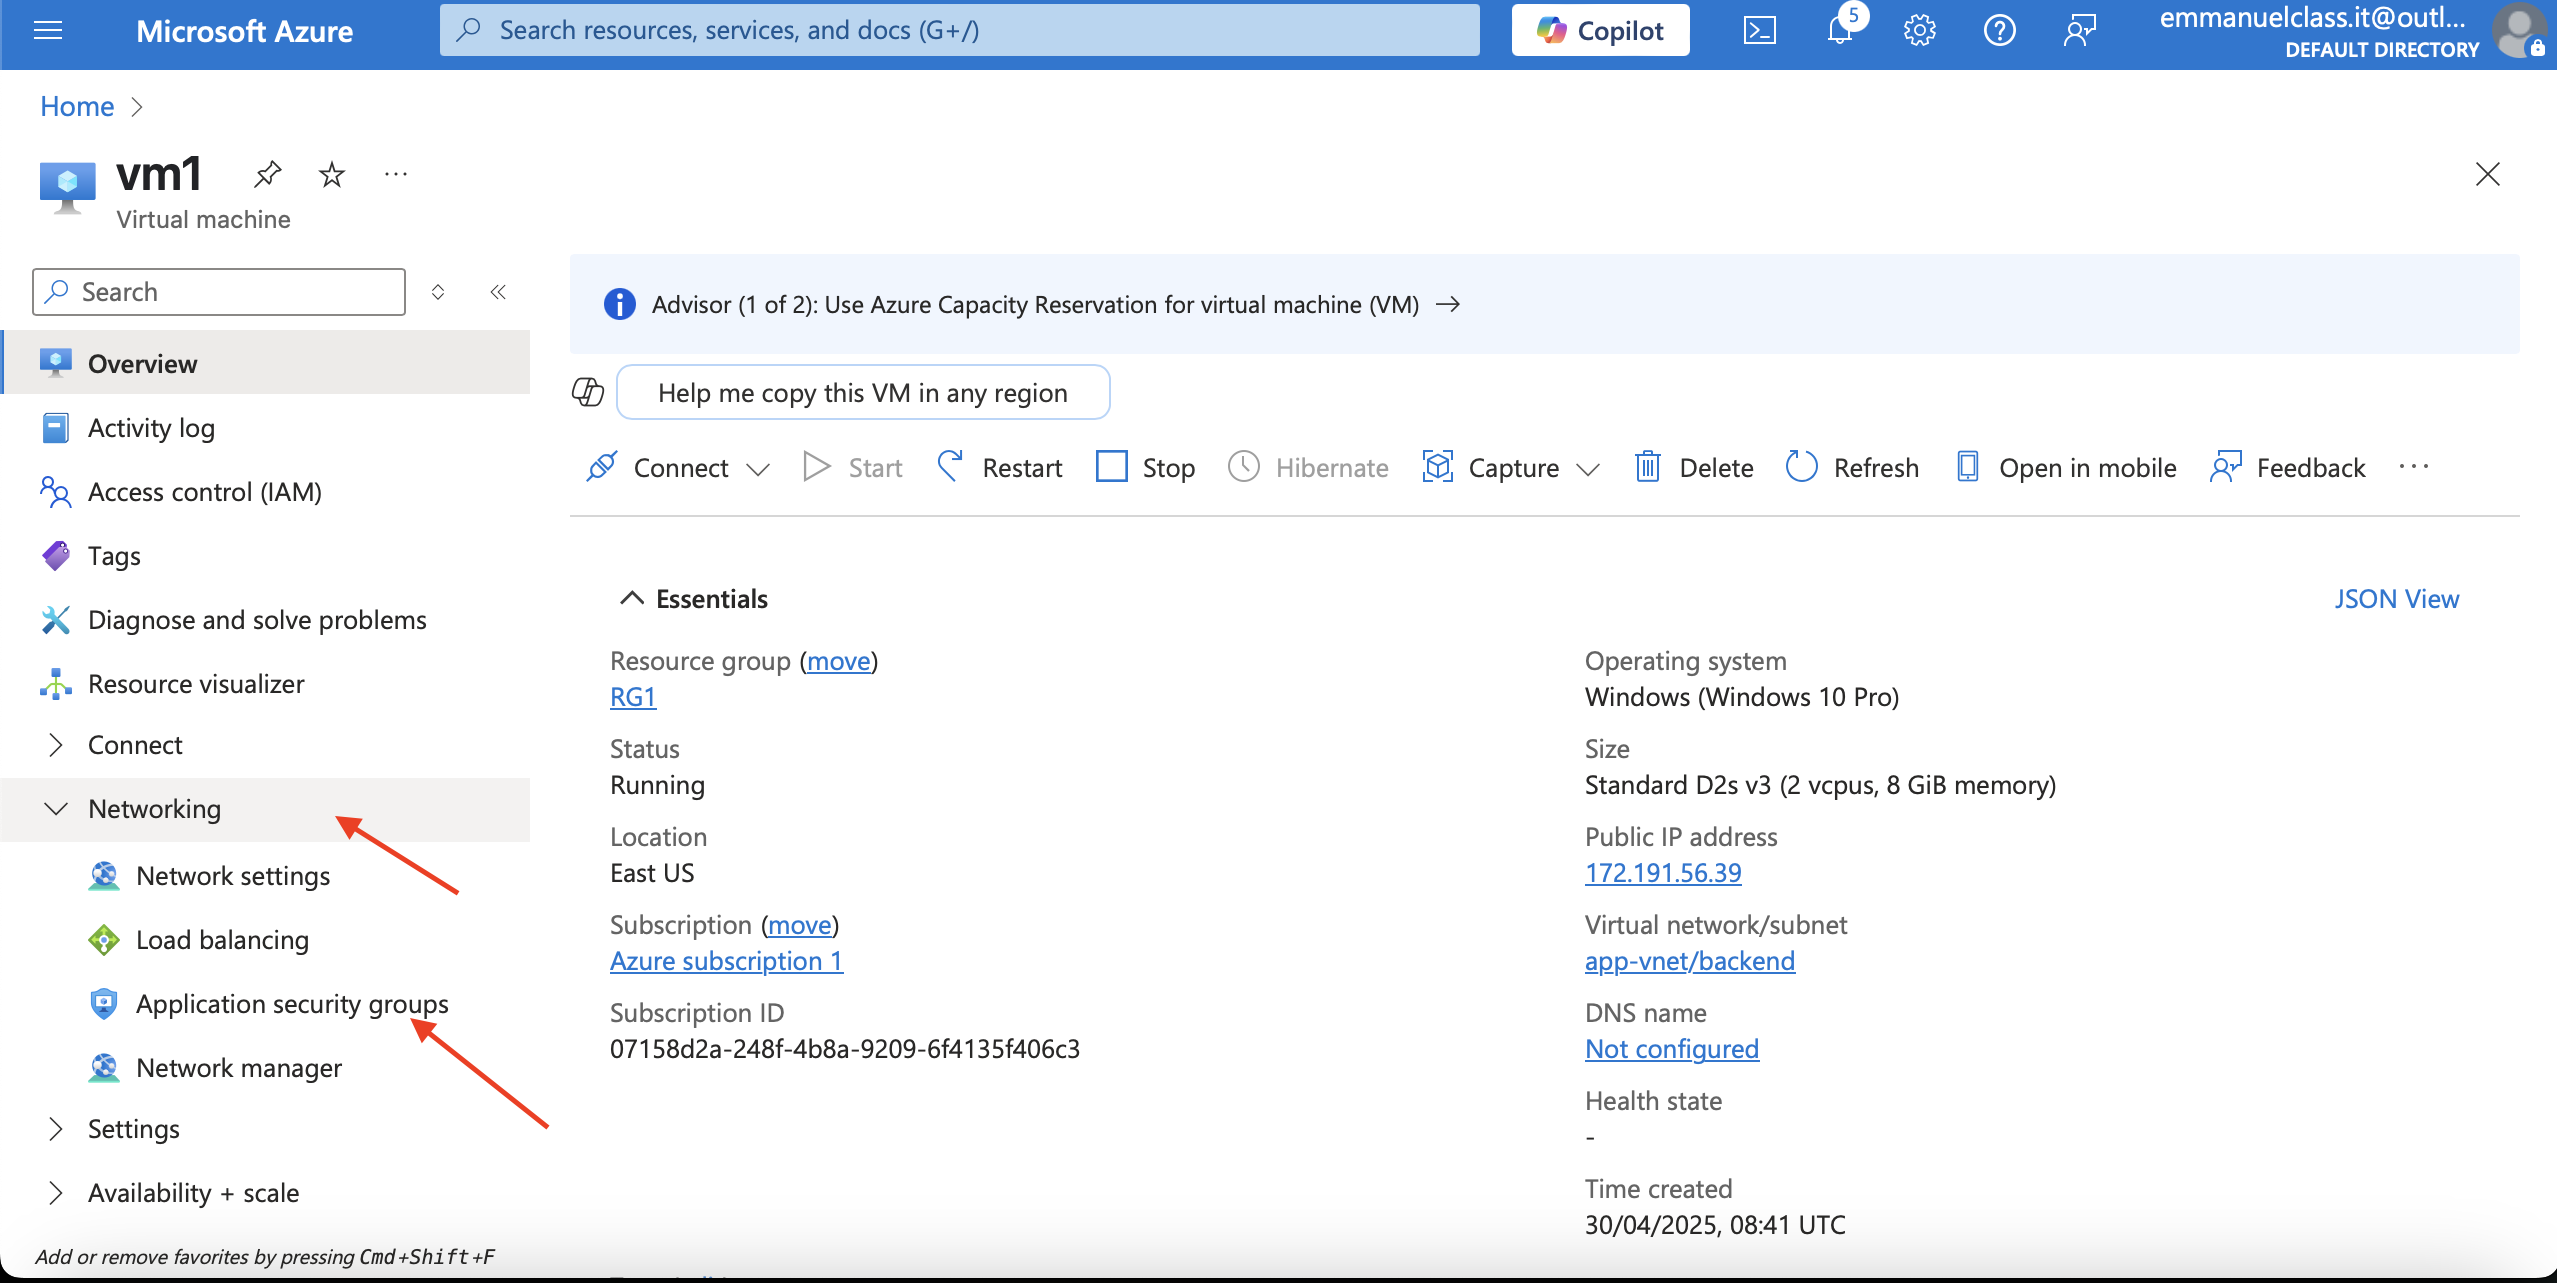Click the account avatar picture
2557x1283 pixels.
2520,30
